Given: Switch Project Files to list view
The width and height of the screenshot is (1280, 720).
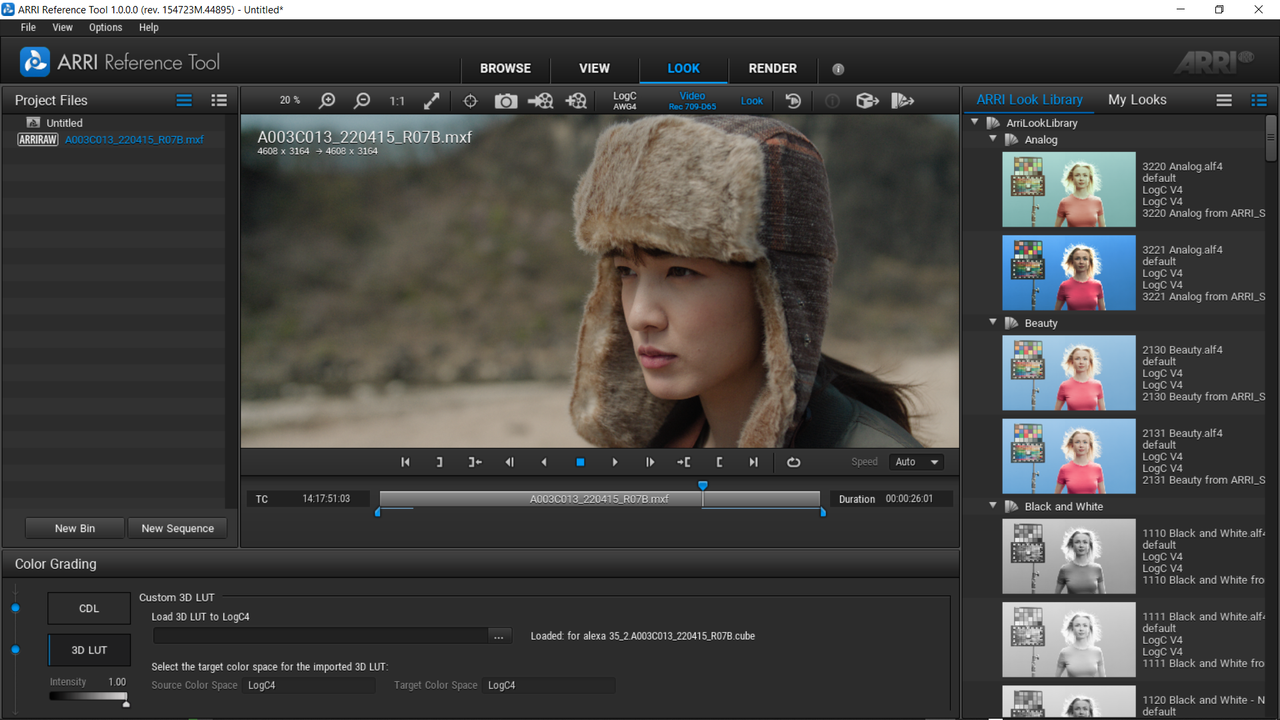Looking at the screenshot, I should click(184, 100).
